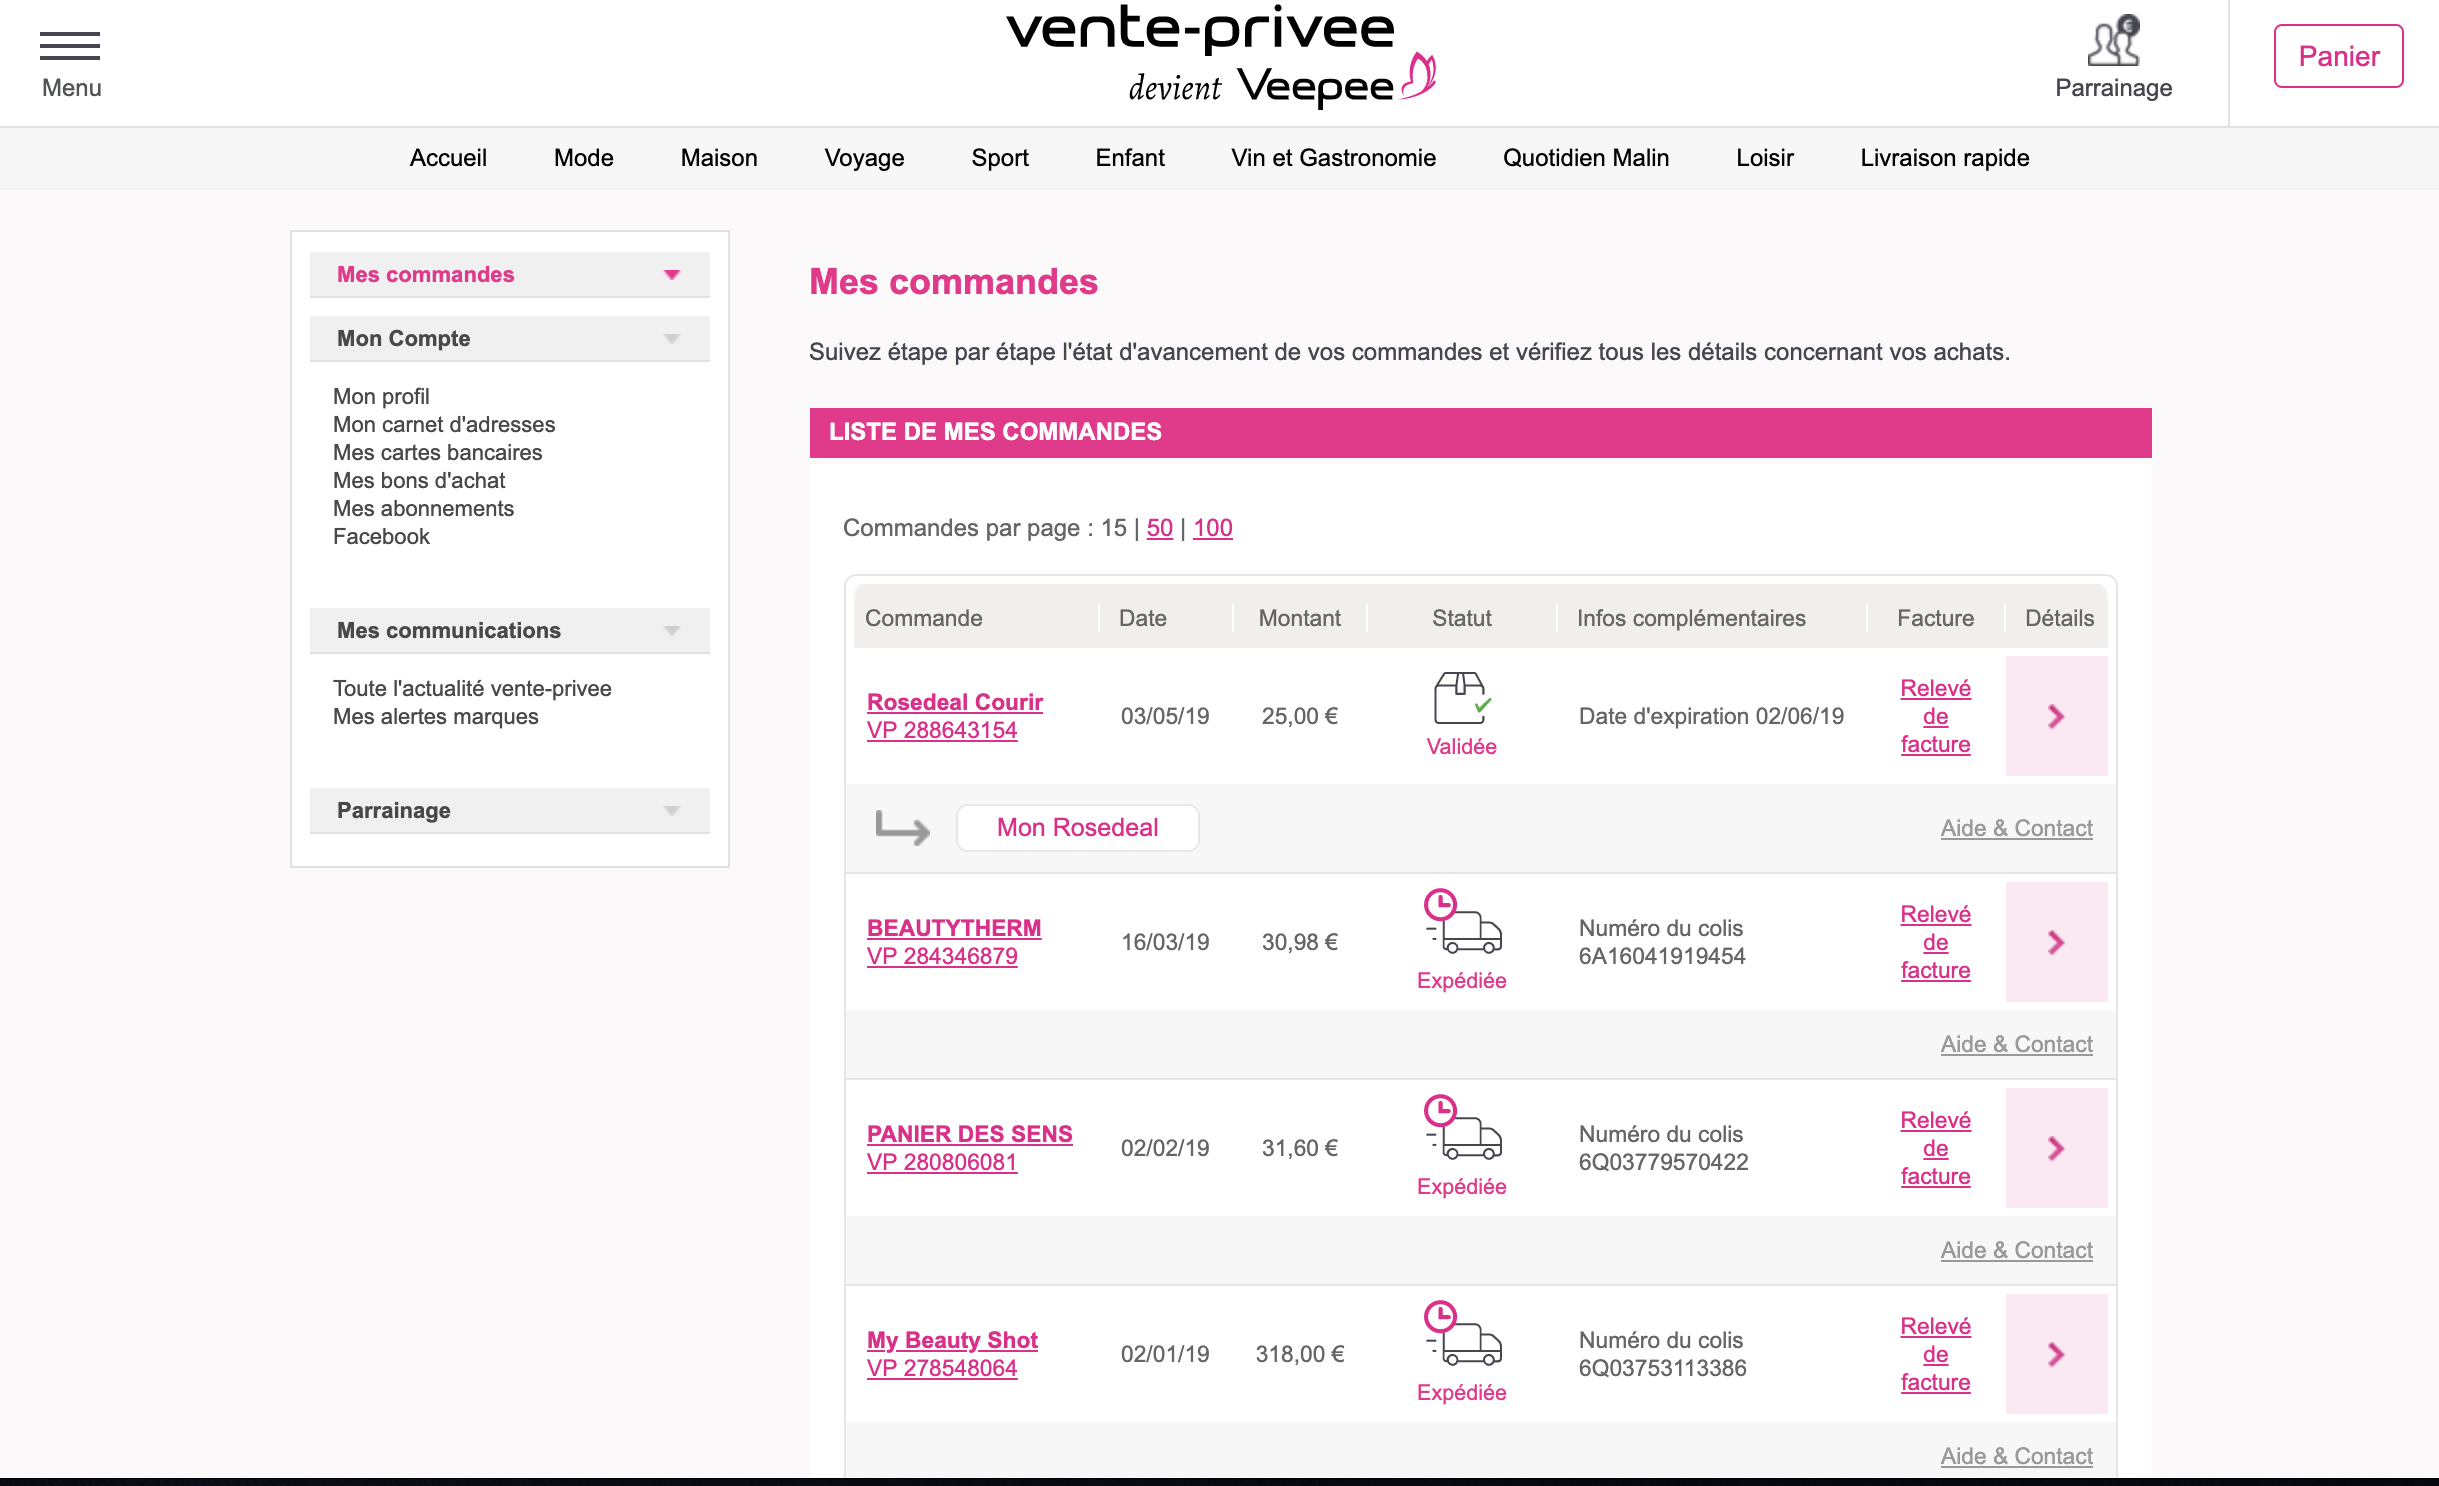Open details arrow for My Beauty Shot order
This screenshot has height=1486, width=2439.
[x=2056, y=1354]
